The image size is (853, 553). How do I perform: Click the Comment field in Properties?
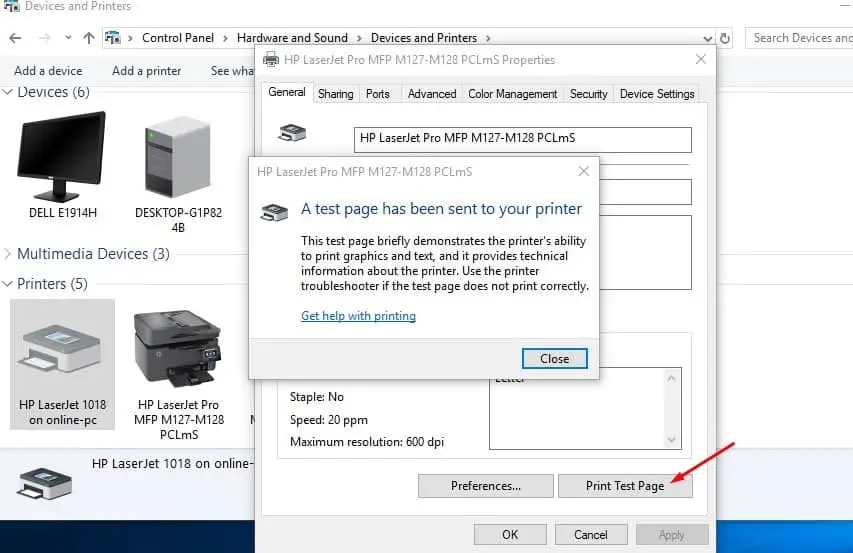[x=645, y=253]
